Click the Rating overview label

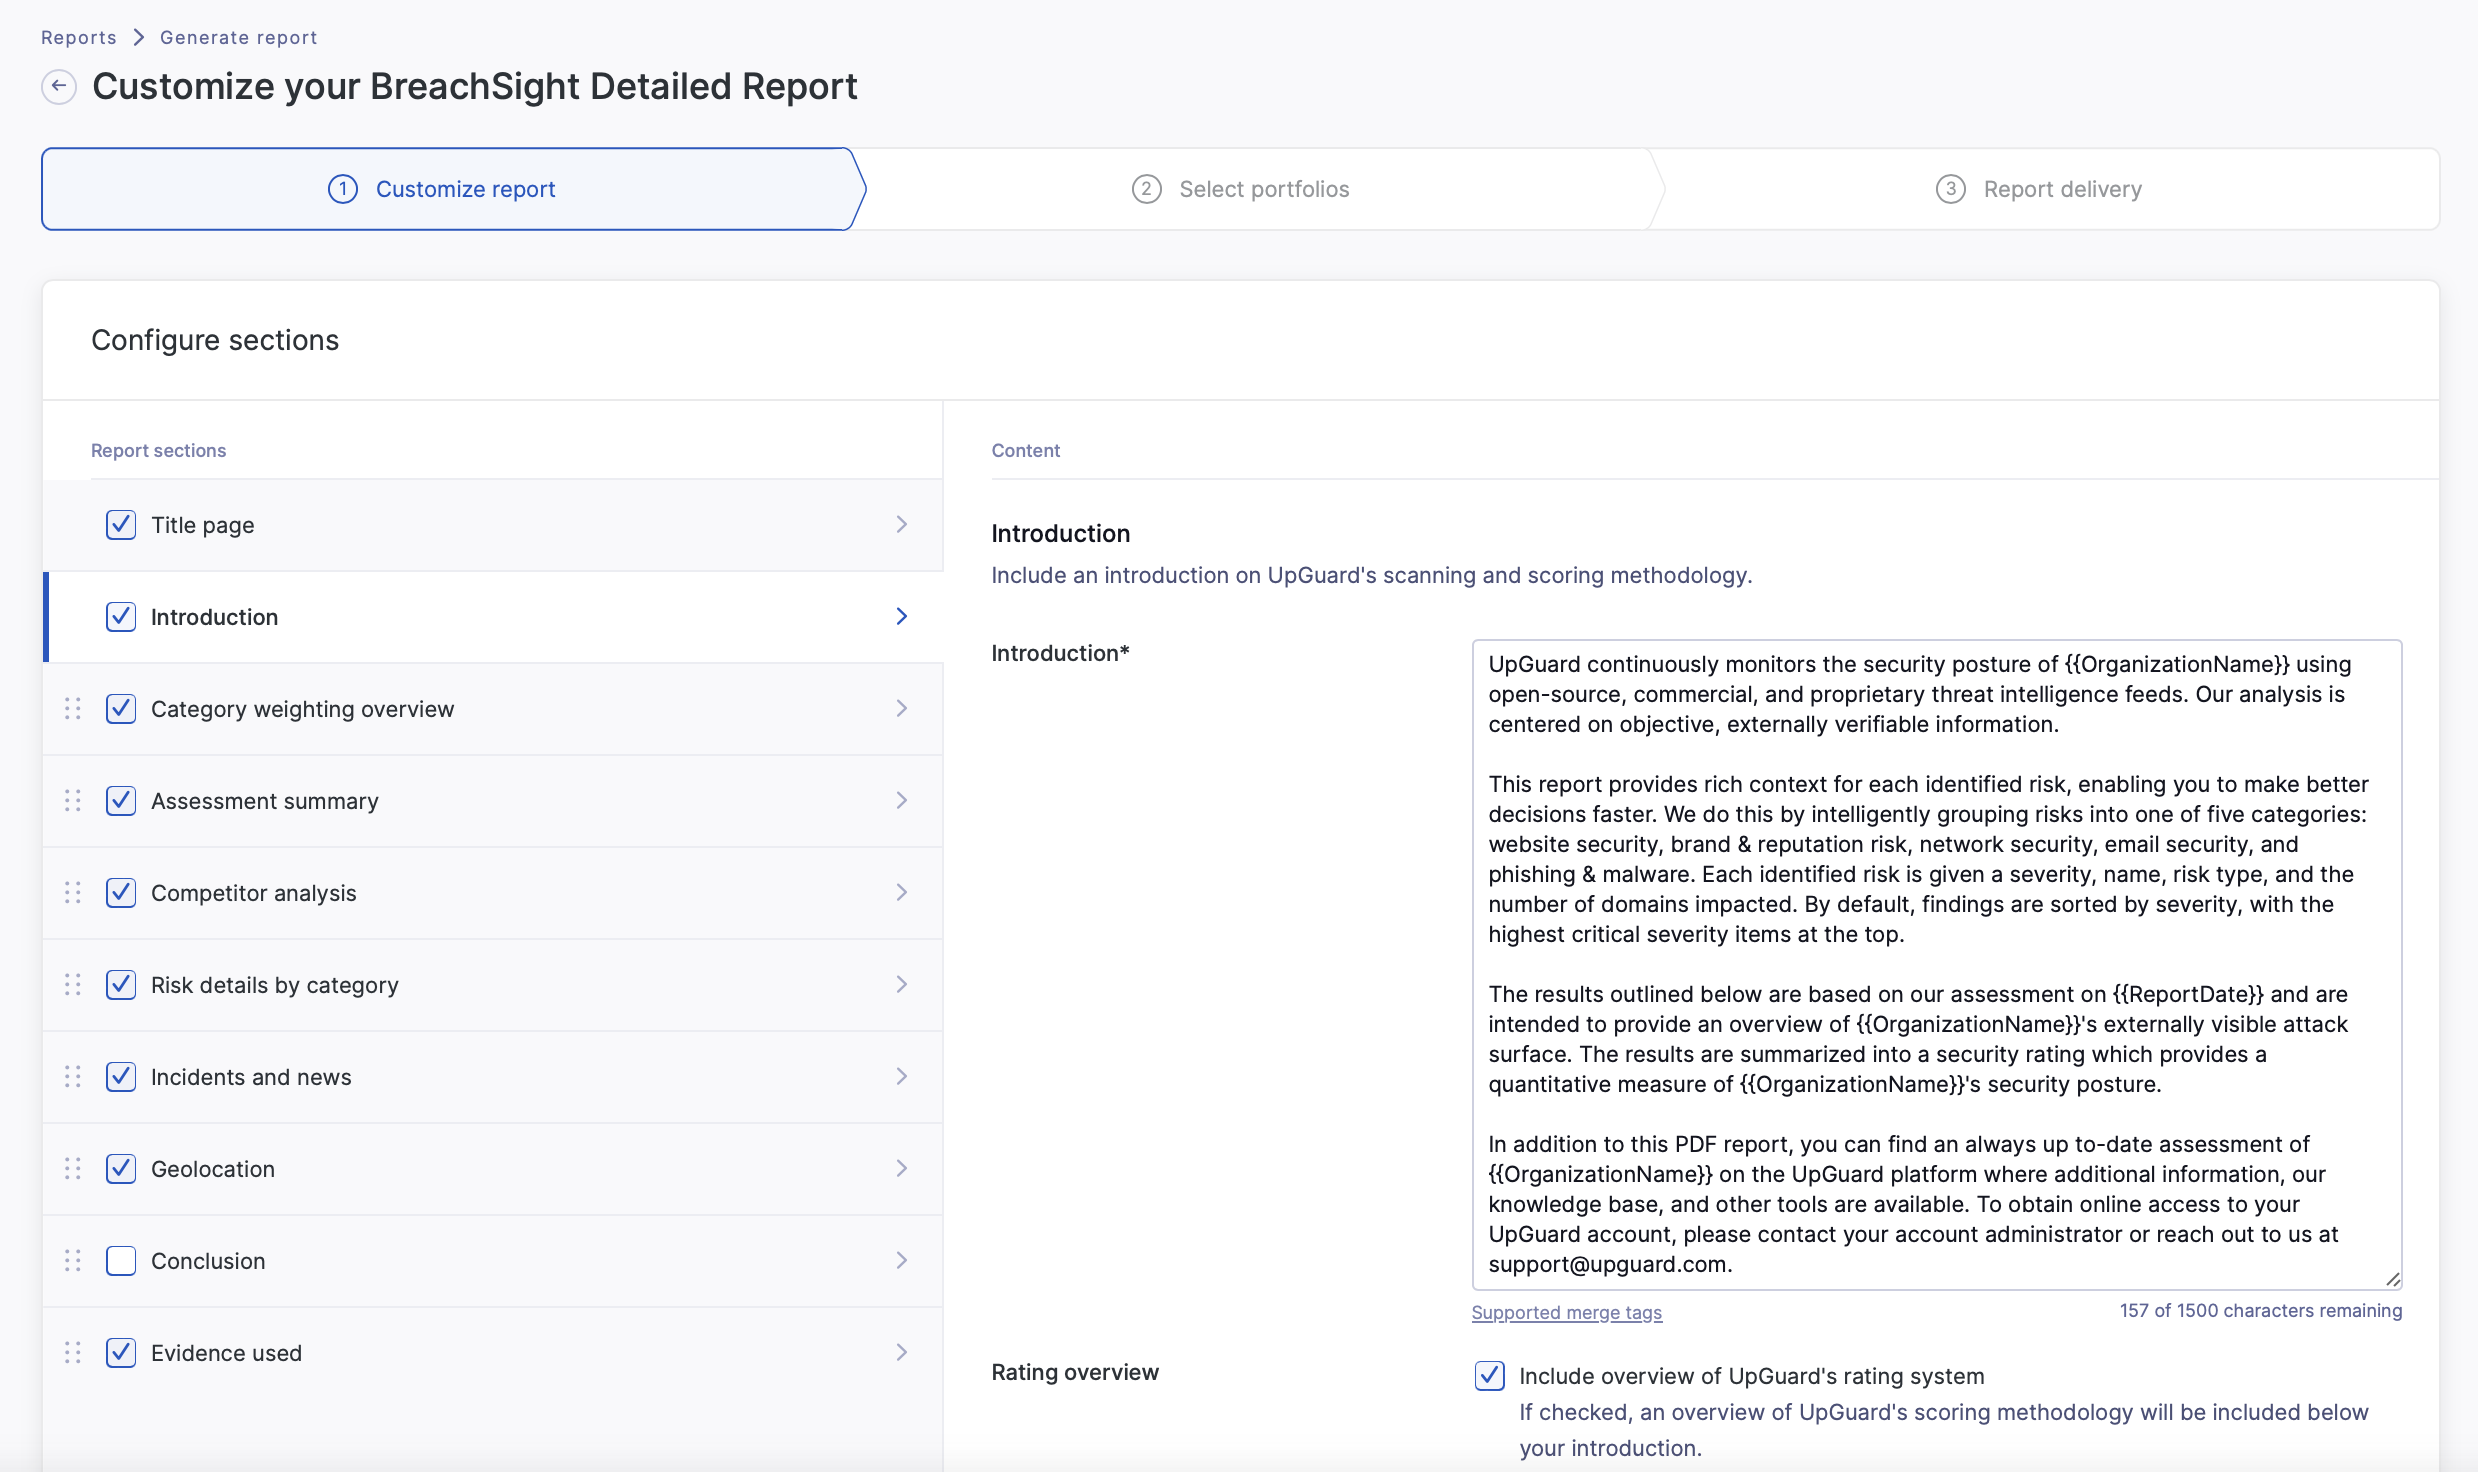[x=1075, y=1372]
